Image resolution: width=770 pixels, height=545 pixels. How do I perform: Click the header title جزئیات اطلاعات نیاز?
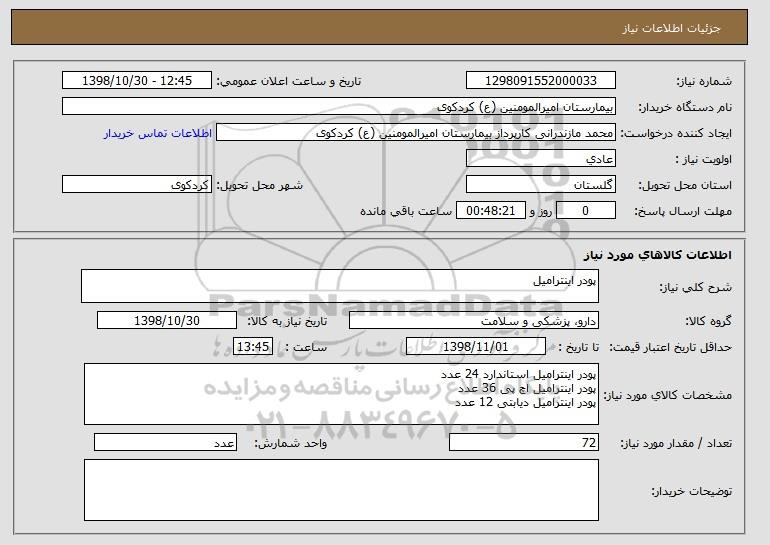coord(671,28)
